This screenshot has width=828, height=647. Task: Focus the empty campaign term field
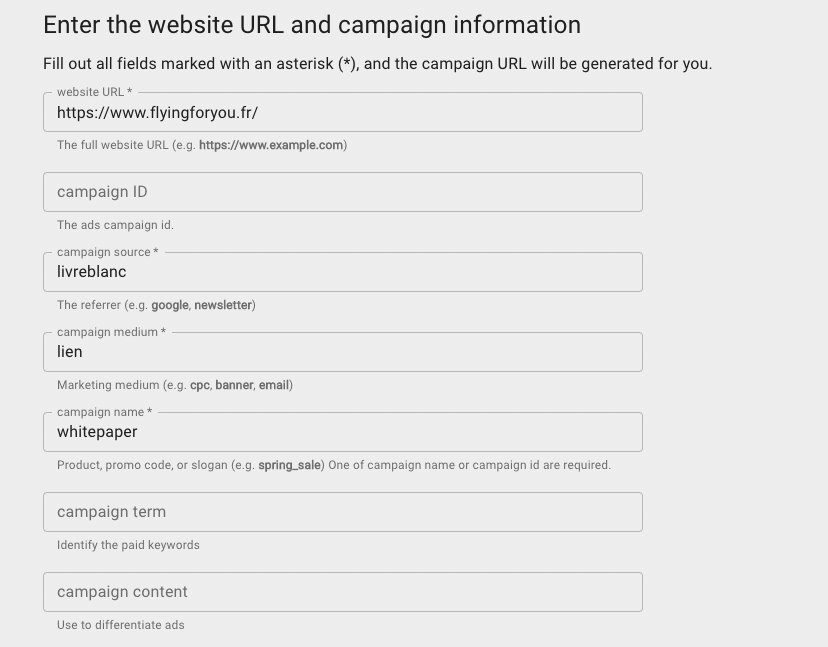tap(342, 512)
